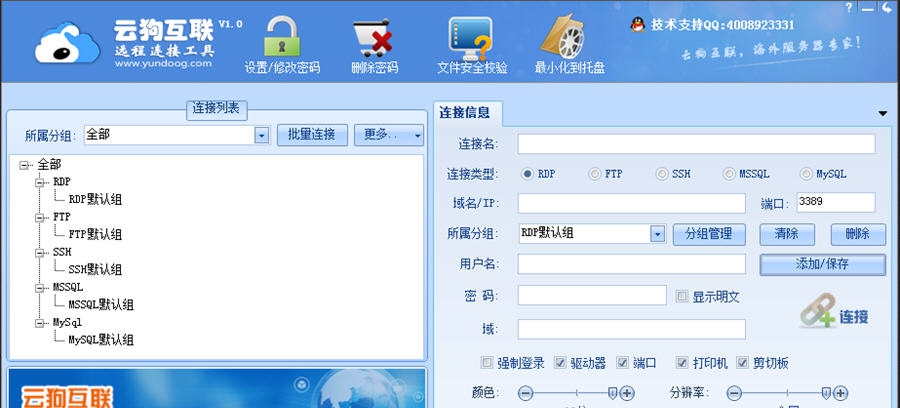Click the 域 input field
Image resolution: width=900 pixels, height=408 pixels.
[631, 329]
